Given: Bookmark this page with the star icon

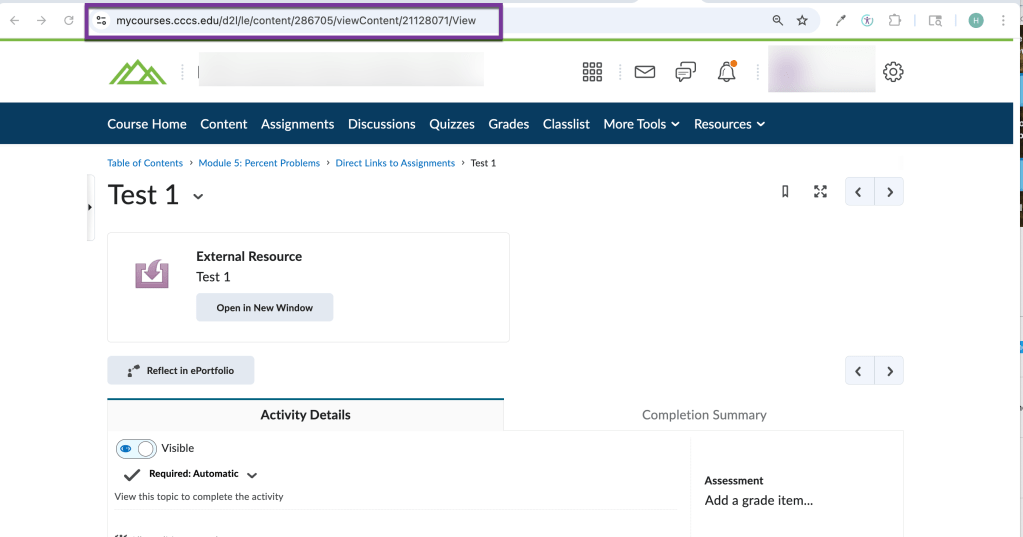Looking at the screenshot, I should pyautogui.click(x=802, y=20).
